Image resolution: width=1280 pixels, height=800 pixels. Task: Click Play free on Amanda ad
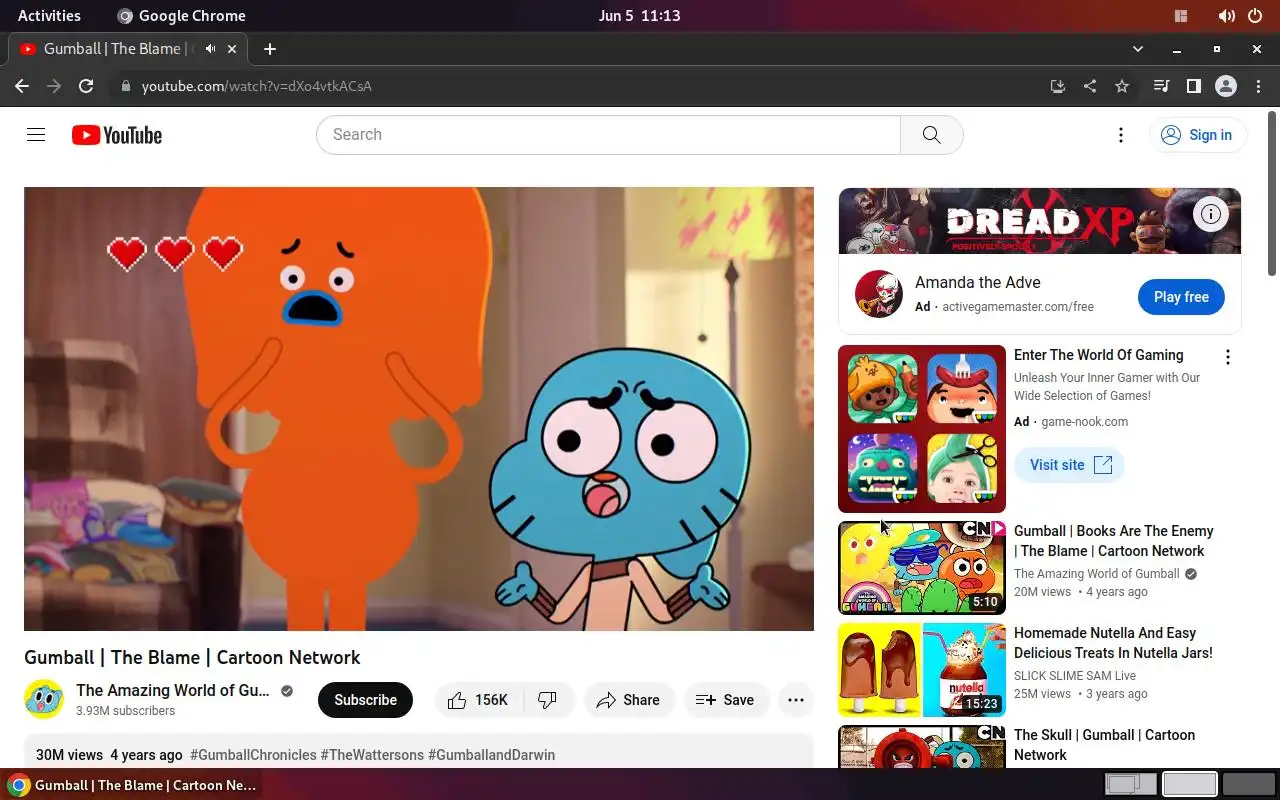coord(1181,297)
